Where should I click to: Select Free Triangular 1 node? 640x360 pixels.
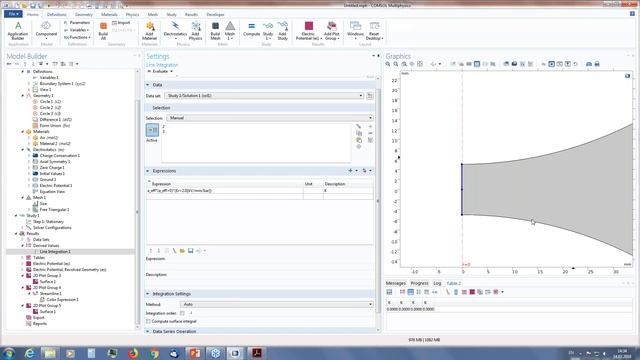pos(54,210)
